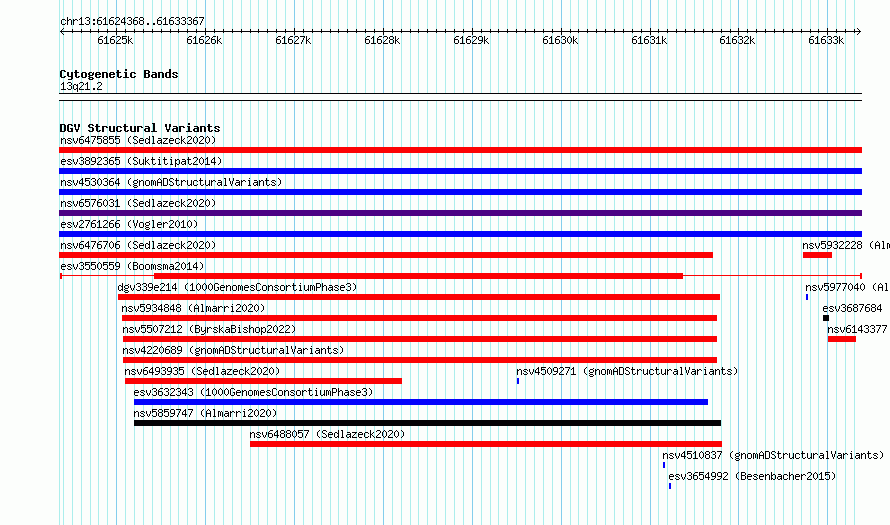The image size is (890, 525).
Task: Click the 61633k ruler position
Action: 826,40
